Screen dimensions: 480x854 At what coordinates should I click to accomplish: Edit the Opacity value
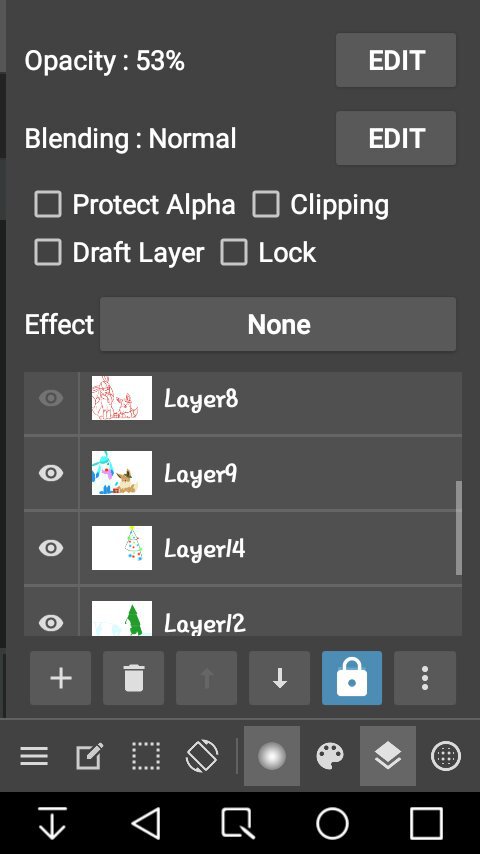tap(396, 60)
